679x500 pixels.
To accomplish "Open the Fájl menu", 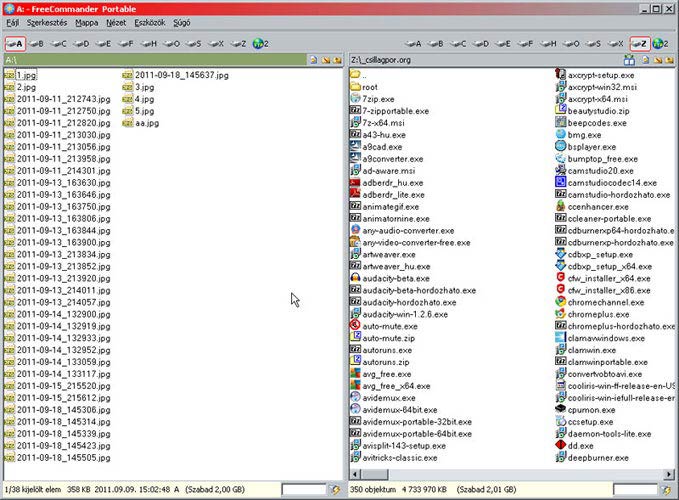I will 13,21.
